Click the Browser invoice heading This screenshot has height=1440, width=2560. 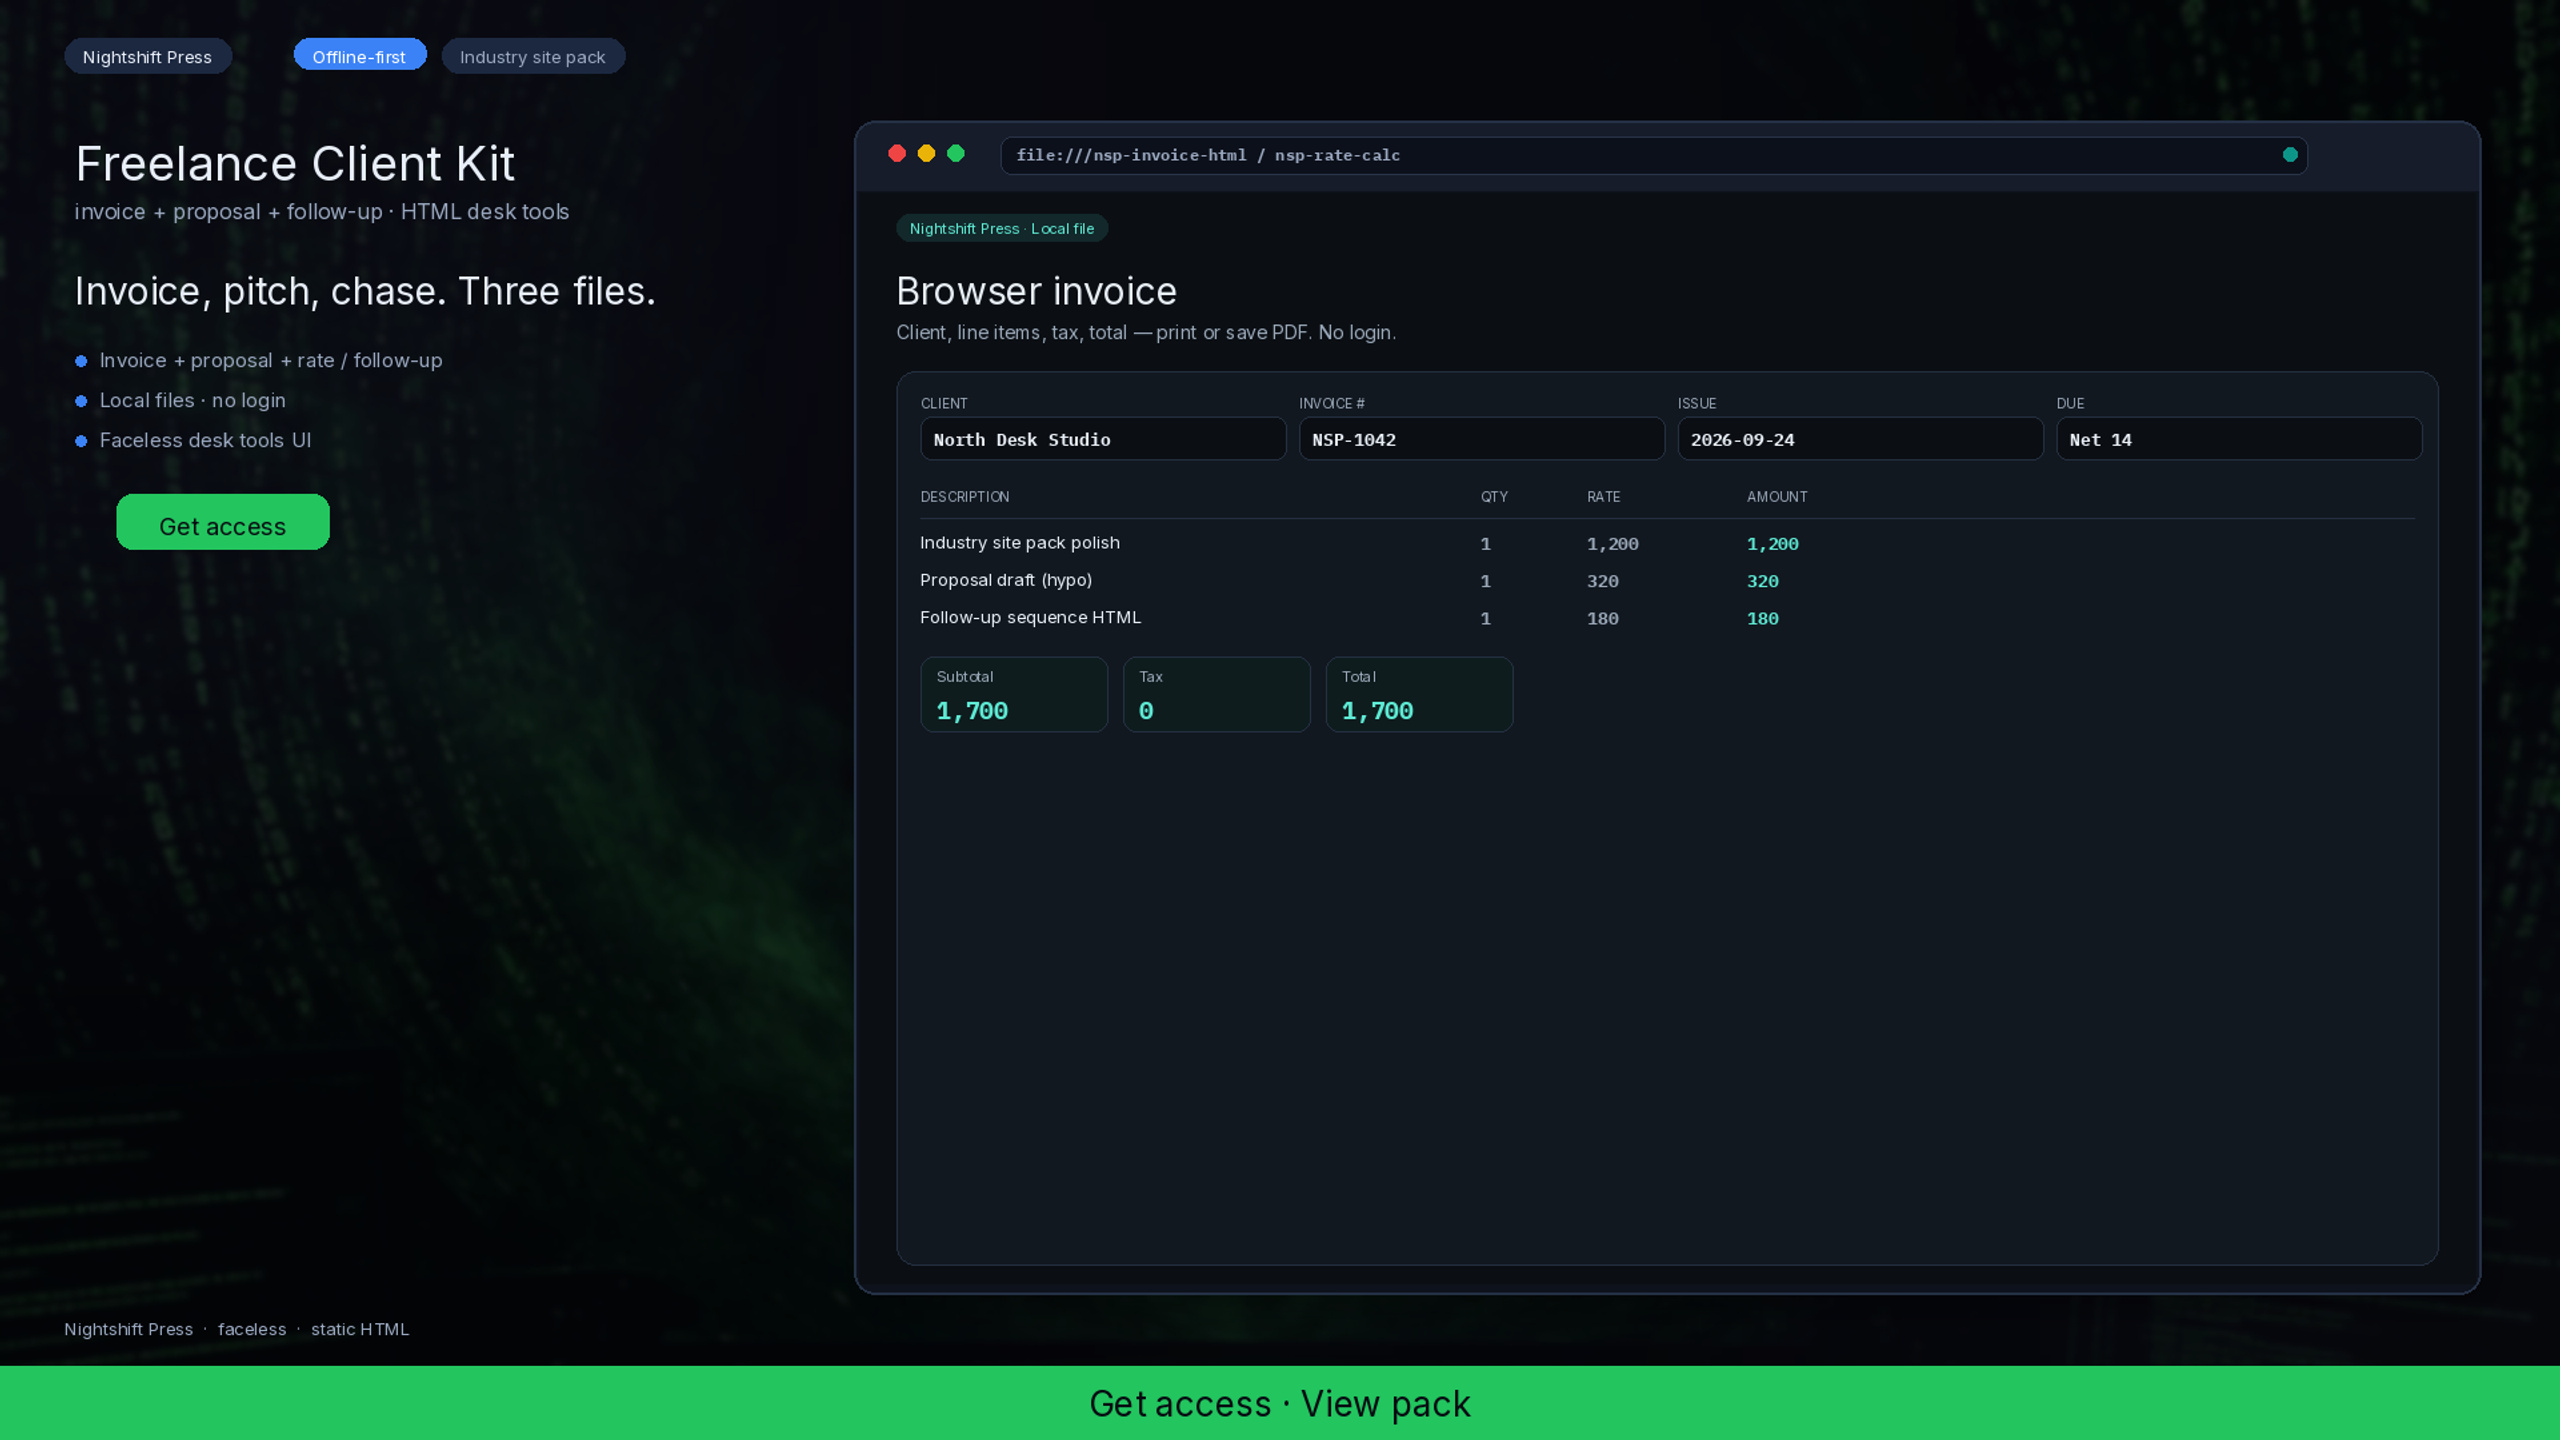point(1036,291)
